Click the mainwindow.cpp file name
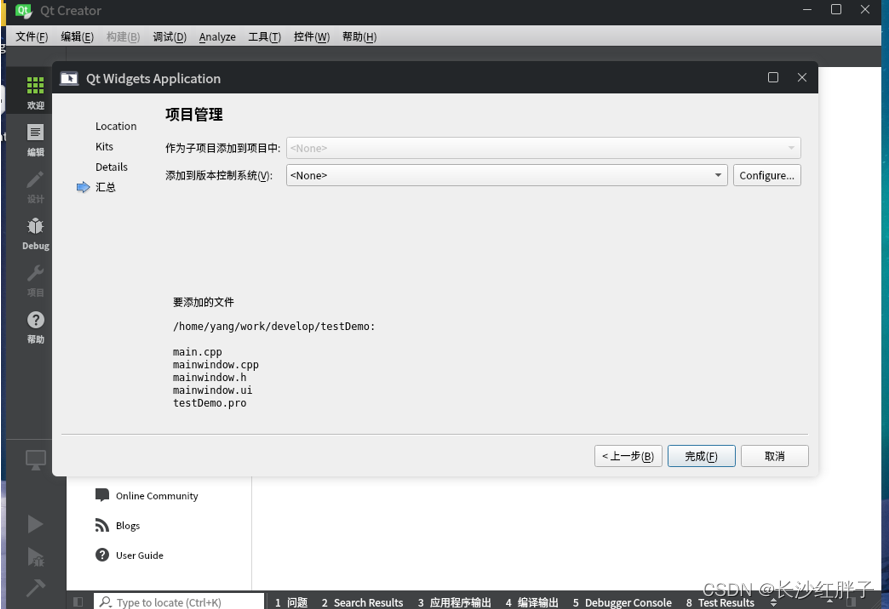This screenshot has height=609, width=889. (215, 365)
